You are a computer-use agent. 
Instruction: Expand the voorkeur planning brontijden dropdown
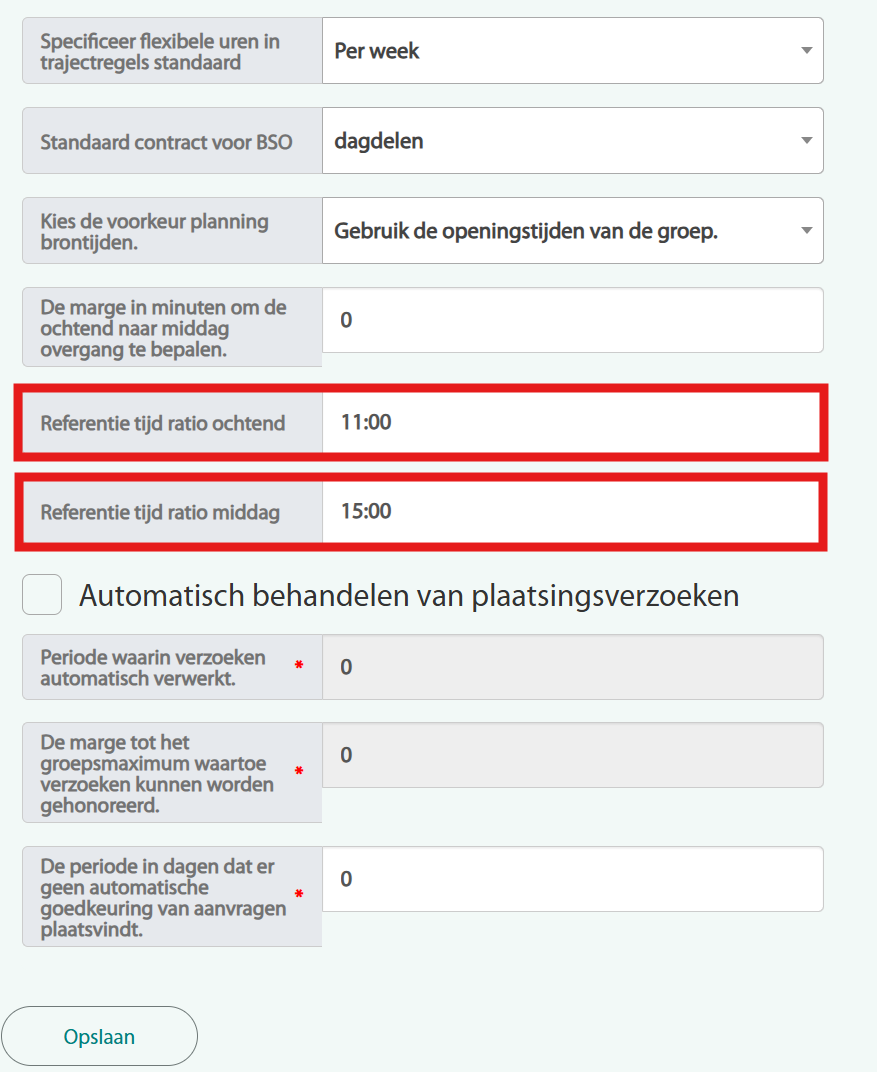point(560,231)
